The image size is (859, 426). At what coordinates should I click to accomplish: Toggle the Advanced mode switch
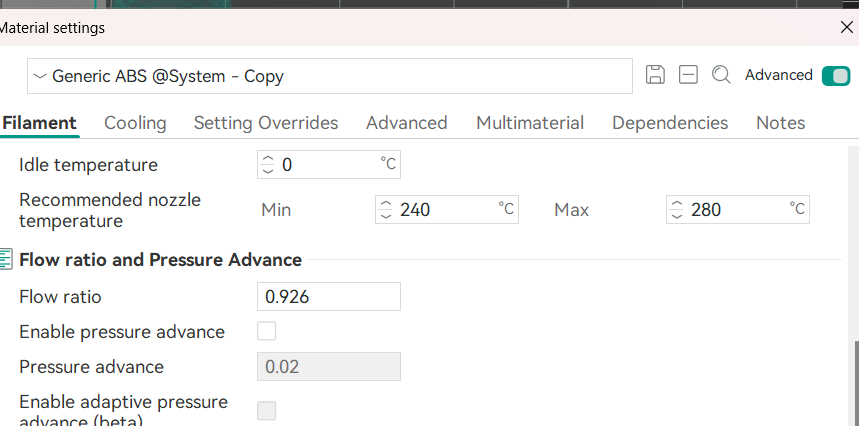click(834, 75)
